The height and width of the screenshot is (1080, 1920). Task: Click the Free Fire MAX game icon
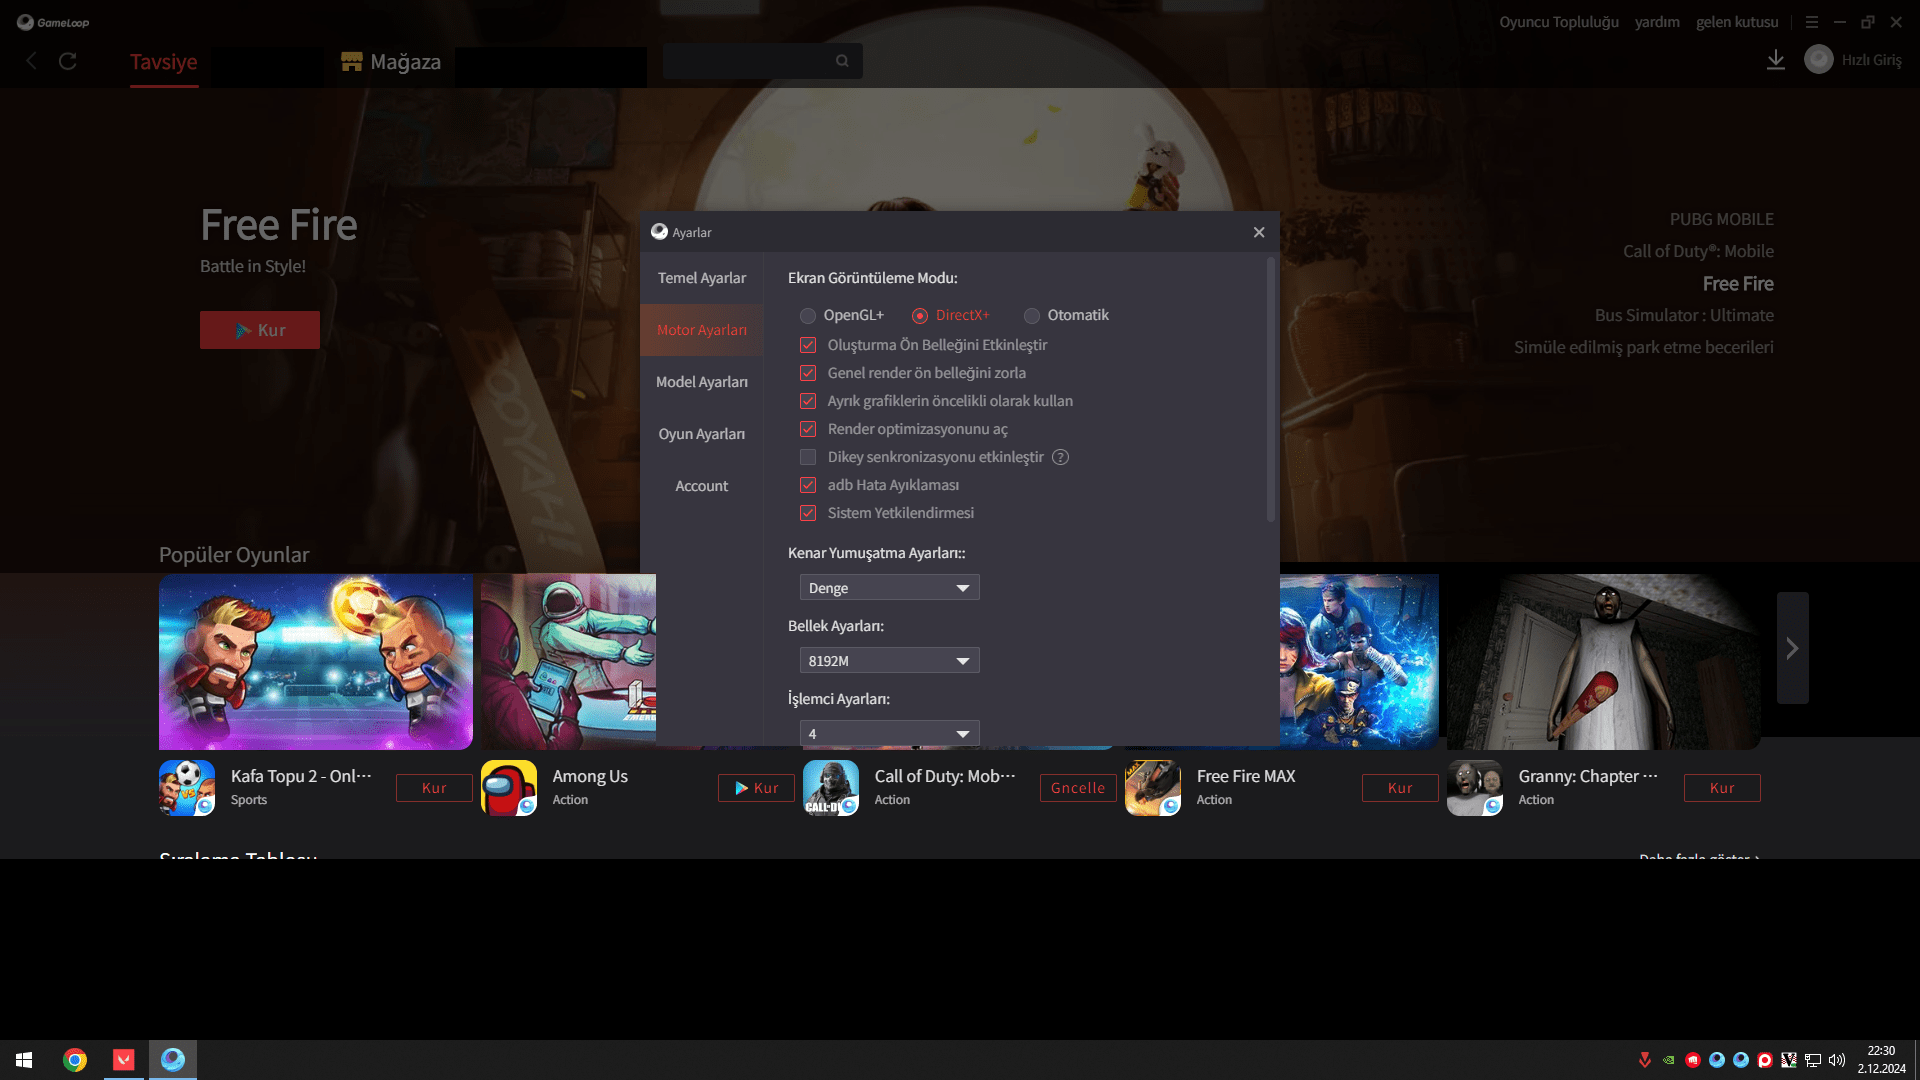(x=1153, y=788)
